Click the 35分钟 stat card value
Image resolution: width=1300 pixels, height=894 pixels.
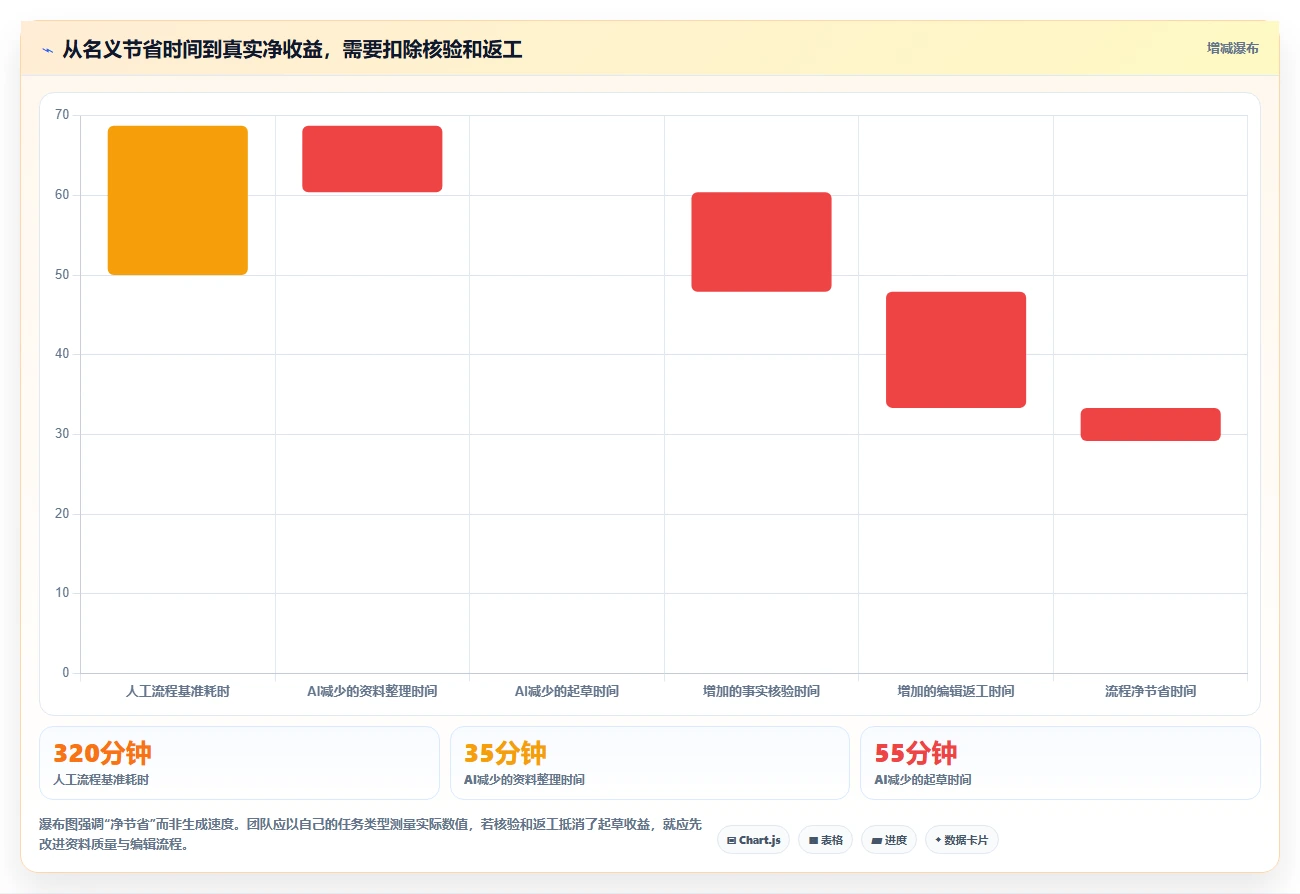point(505,753)
